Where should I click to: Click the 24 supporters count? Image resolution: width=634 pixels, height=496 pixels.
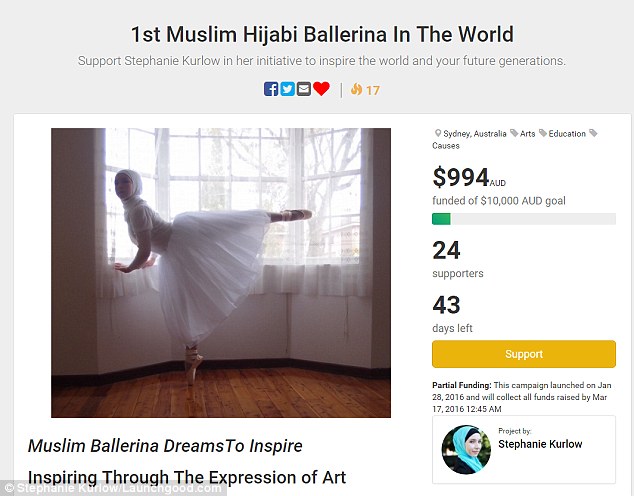coord(446,251)
